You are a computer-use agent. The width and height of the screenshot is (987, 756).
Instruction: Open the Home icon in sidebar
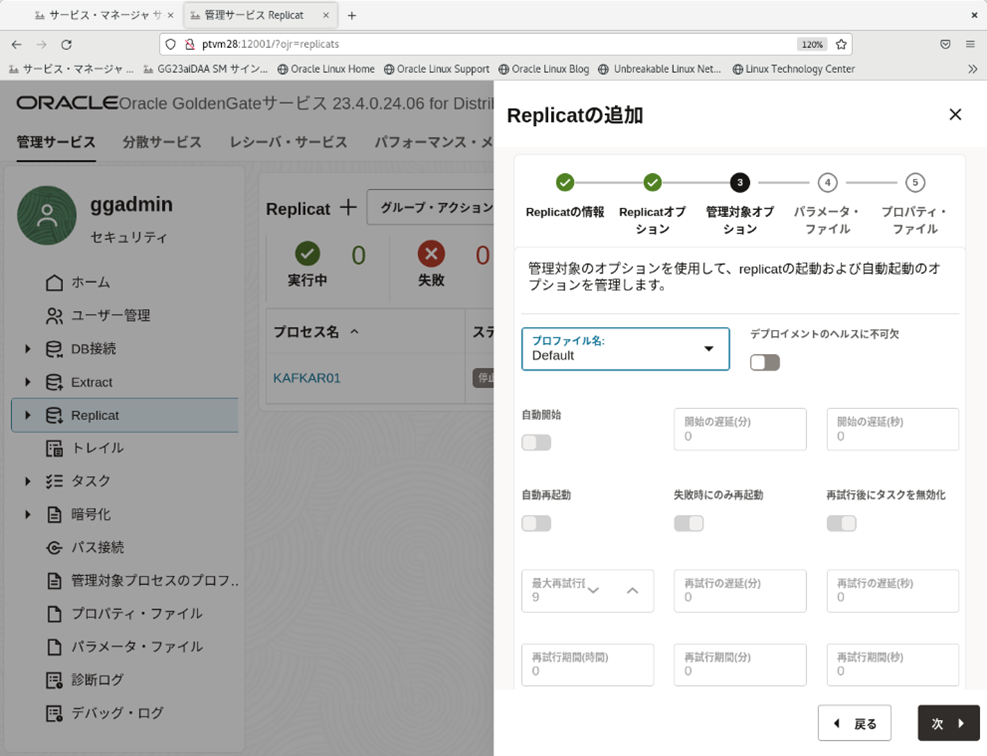pyautogui.click(x=54, y=283)
